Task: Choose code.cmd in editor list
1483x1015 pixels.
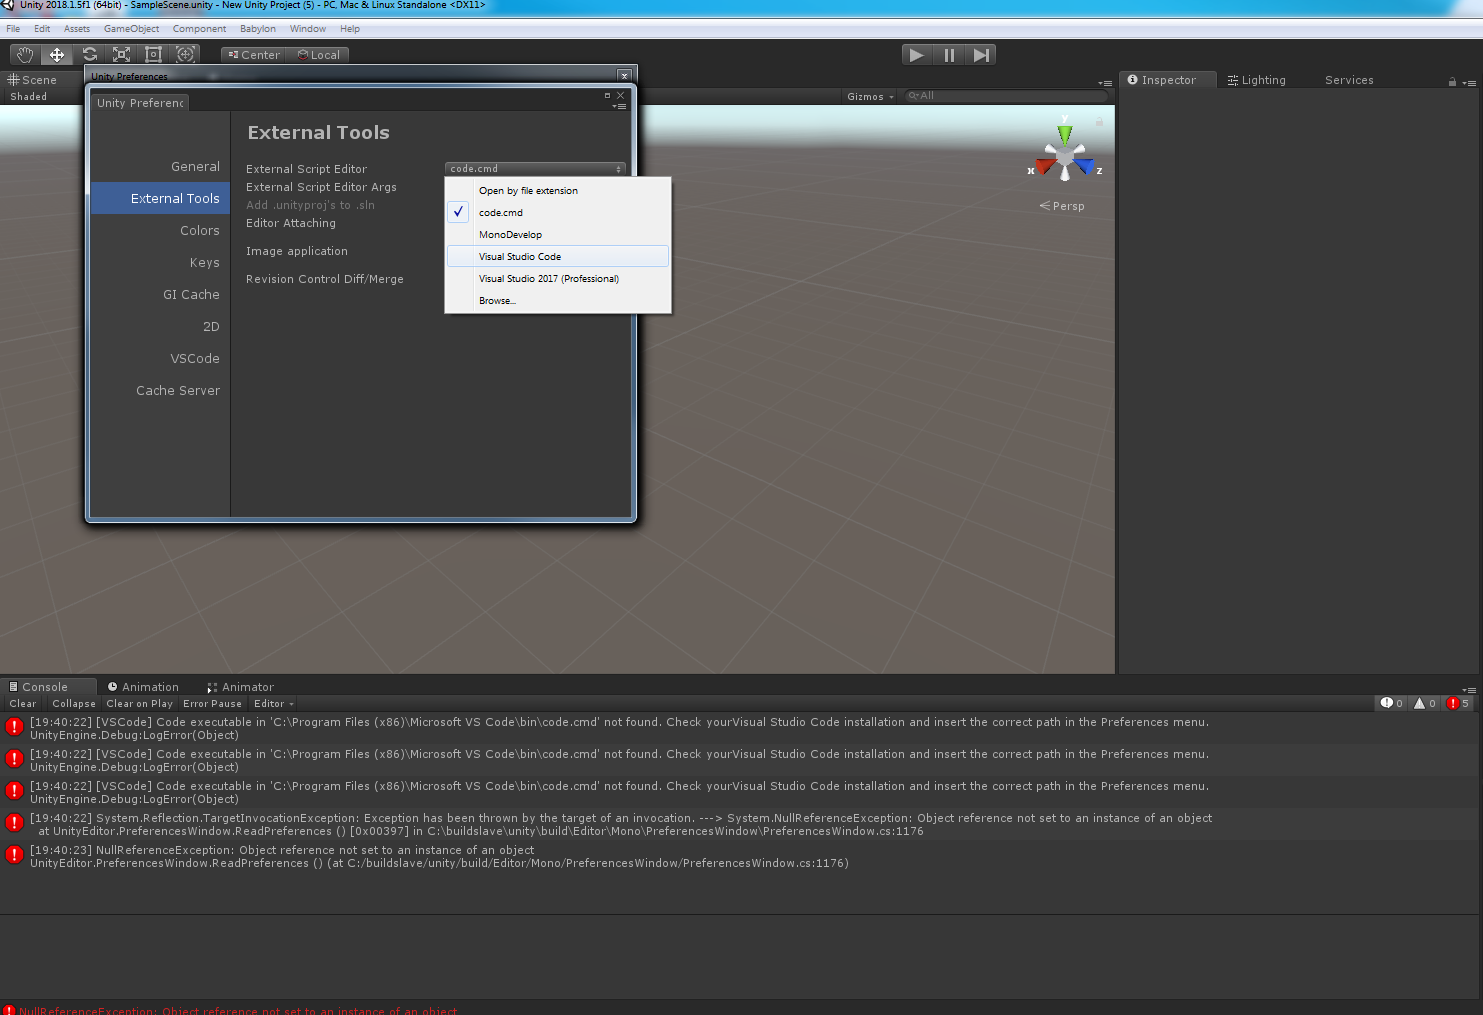Action: (x=558, y=213)
